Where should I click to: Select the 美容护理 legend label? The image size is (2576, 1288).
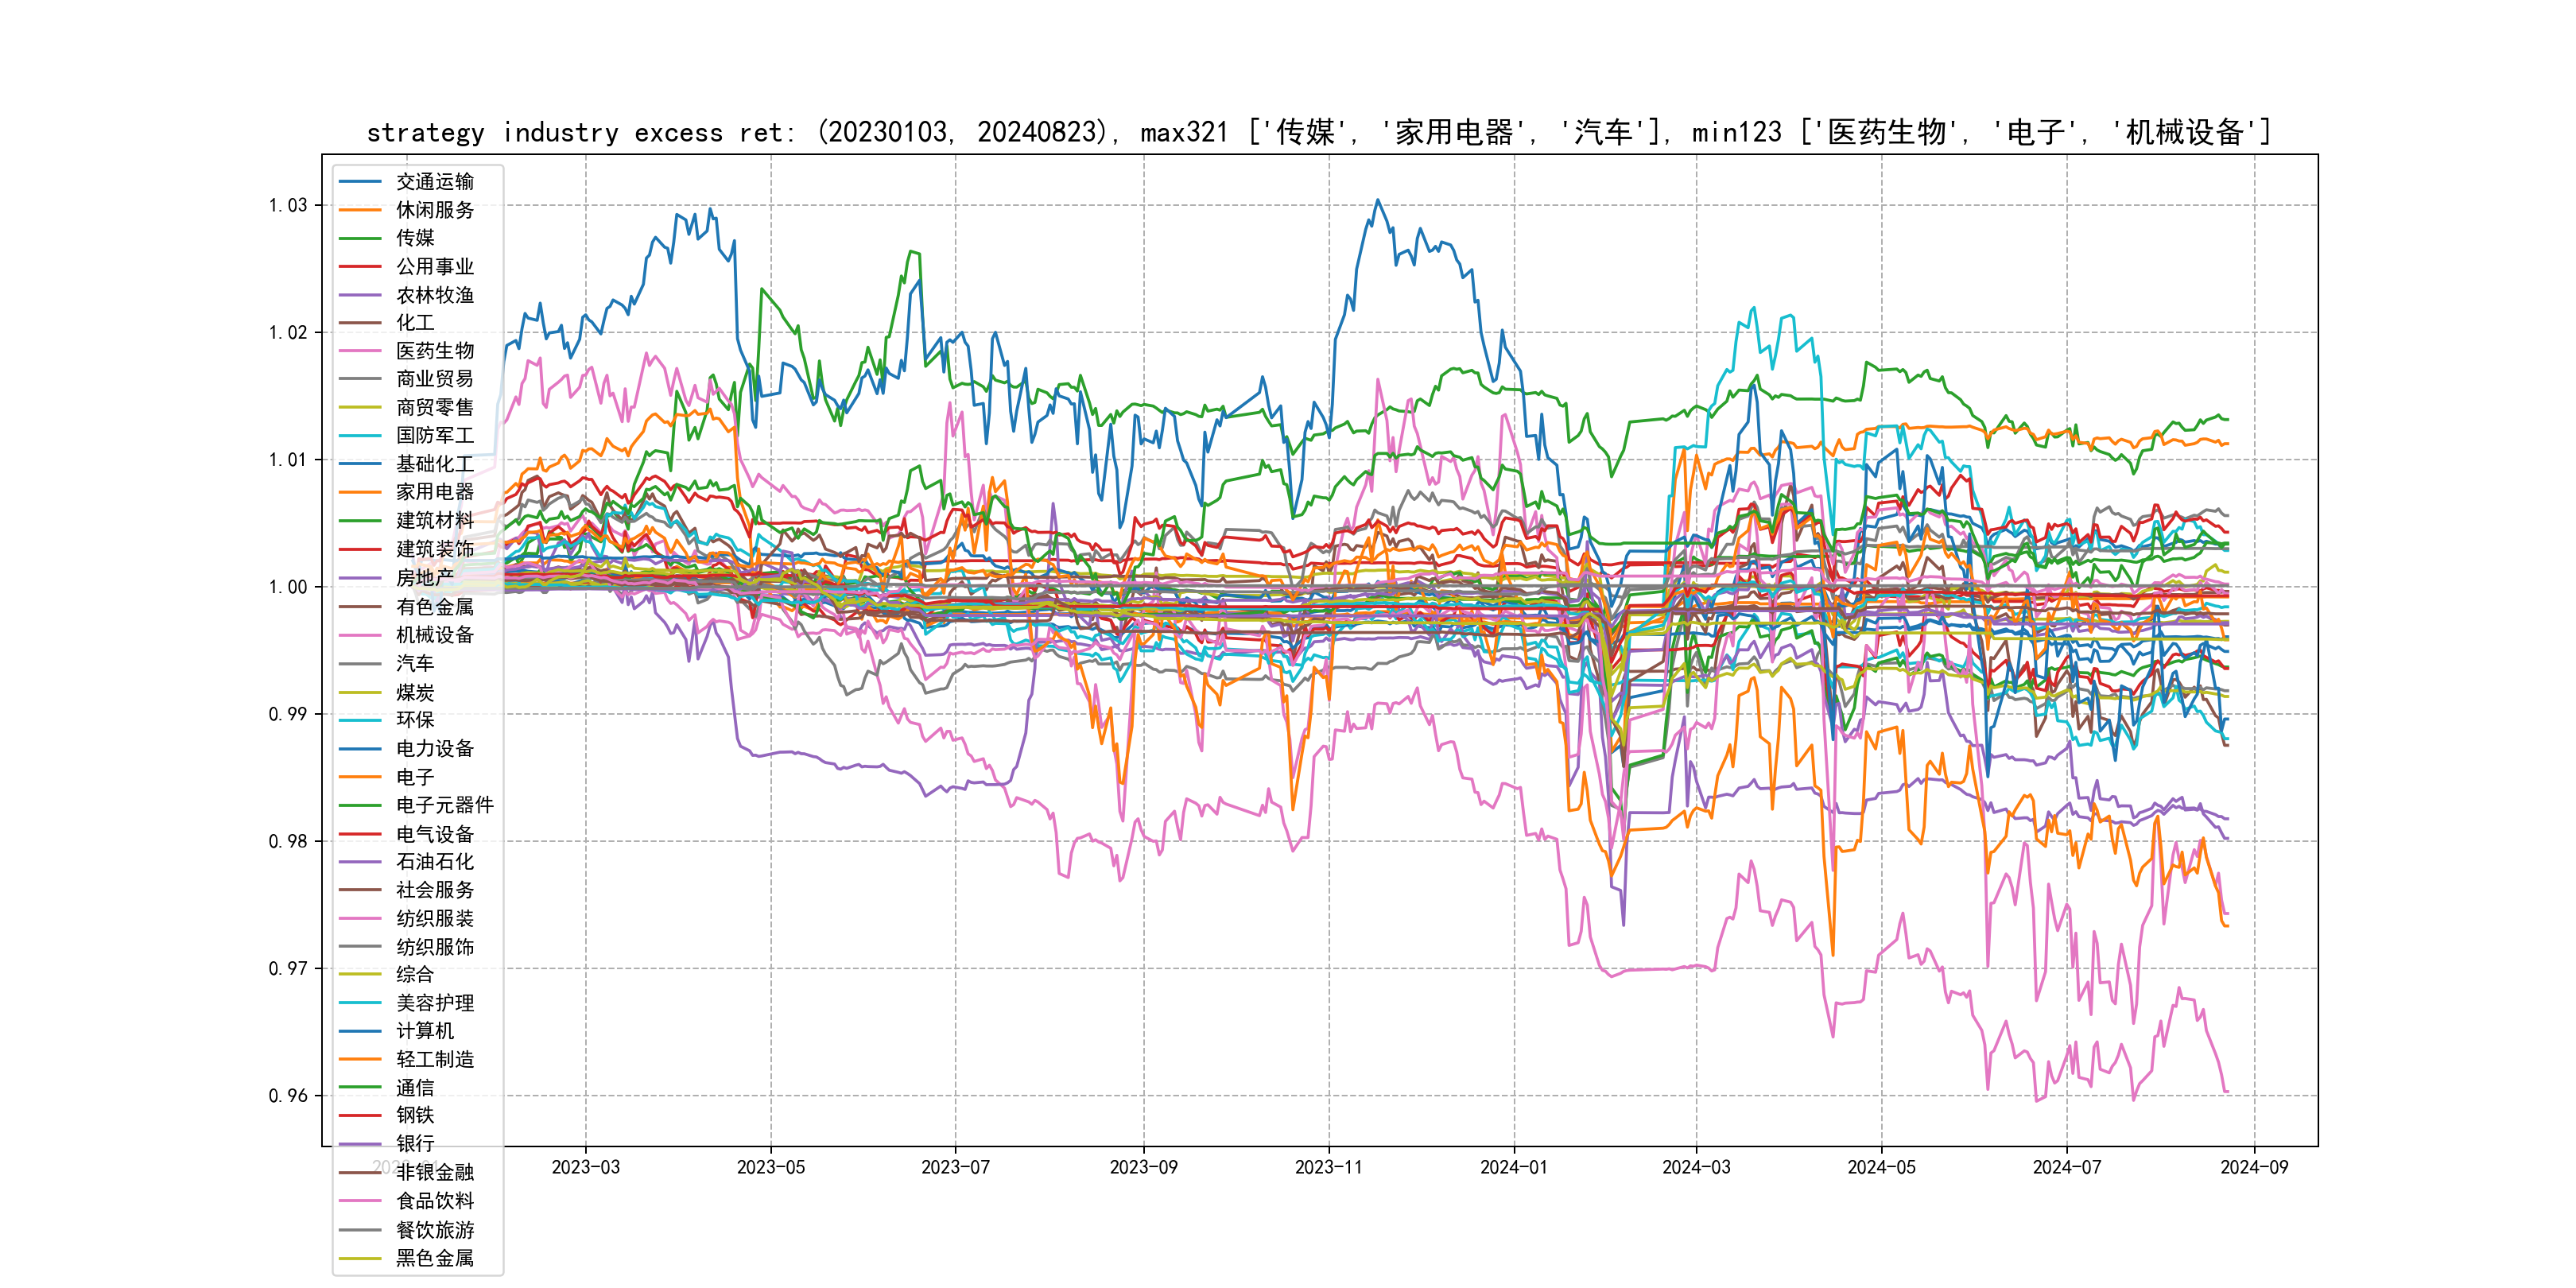click(434, 1003)
